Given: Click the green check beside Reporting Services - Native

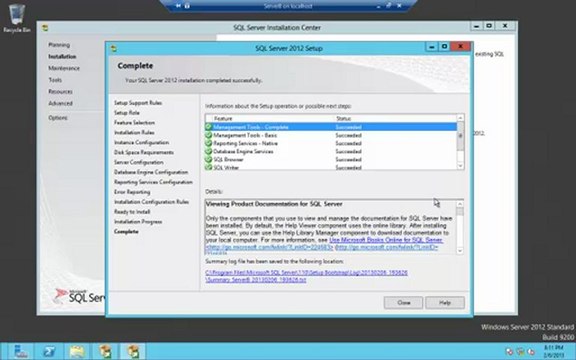Looking at the screenshot, I should coord(208,143).
